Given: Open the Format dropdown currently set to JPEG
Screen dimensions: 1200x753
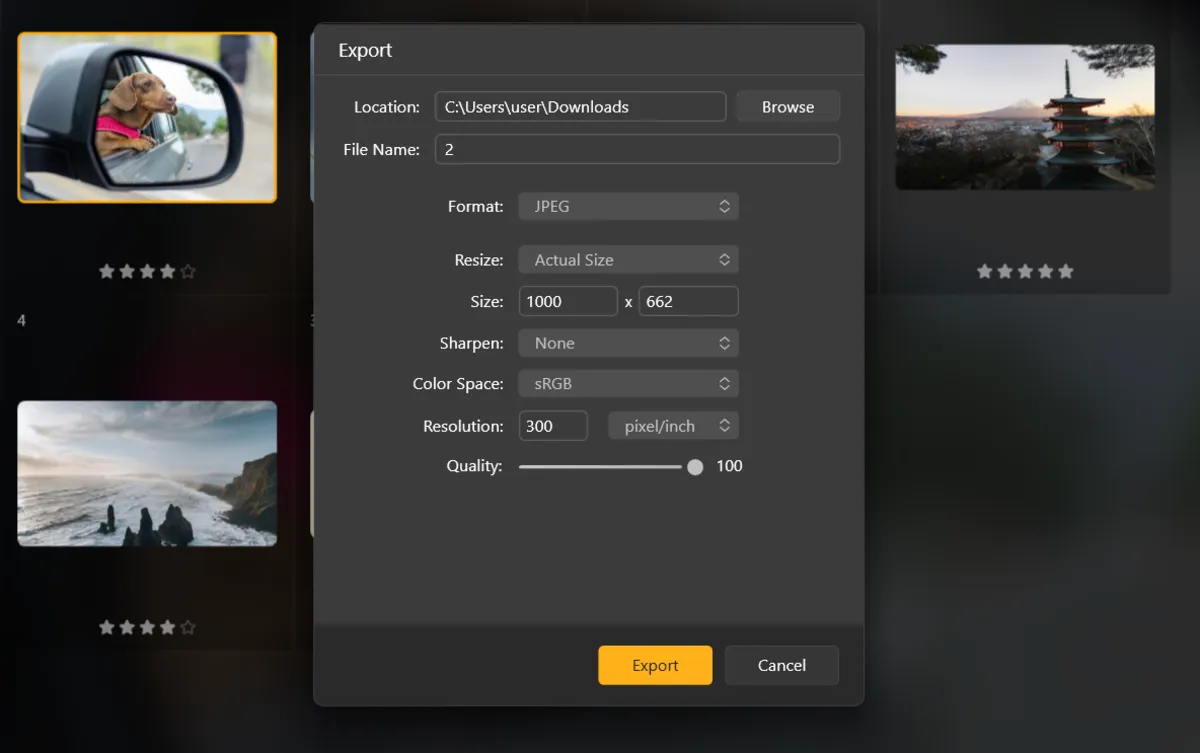Looking at the screenshot, I should click(x=628, y=206).
